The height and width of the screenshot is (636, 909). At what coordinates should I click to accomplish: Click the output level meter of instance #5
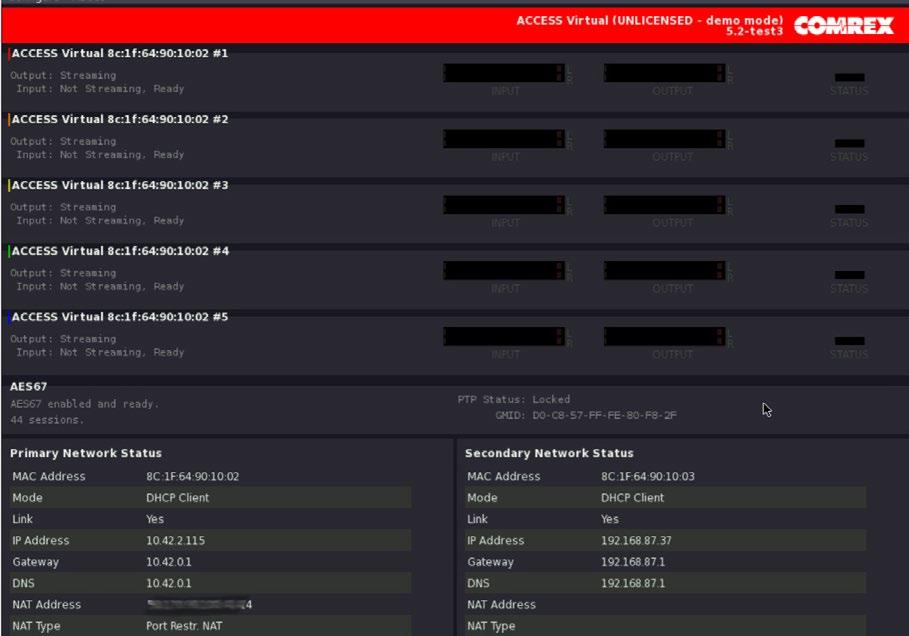coord(664,337)
